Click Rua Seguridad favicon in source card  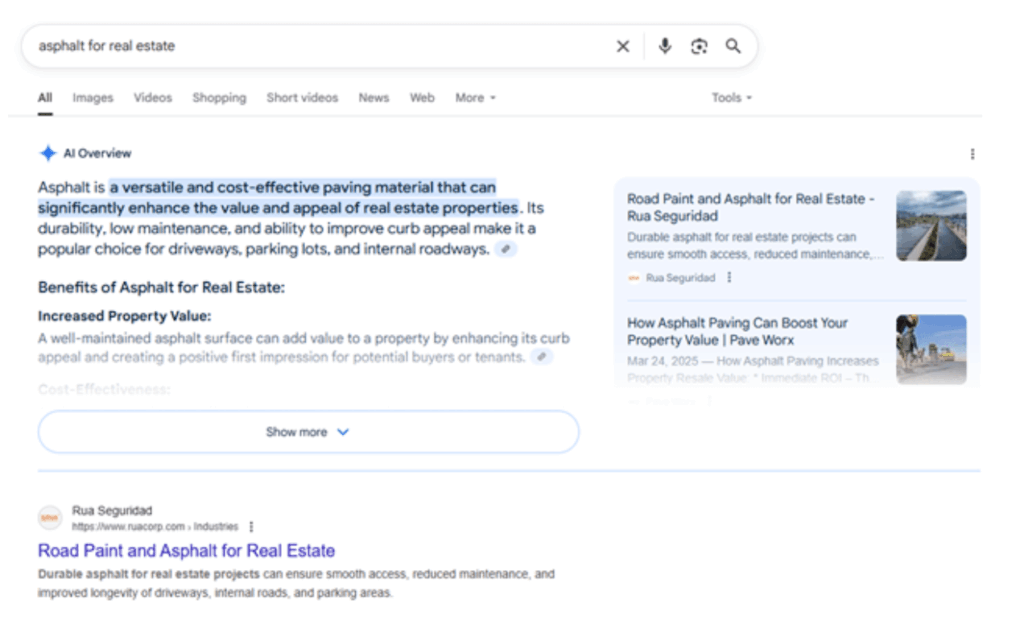pyautogui.click(x=633, y=278)
